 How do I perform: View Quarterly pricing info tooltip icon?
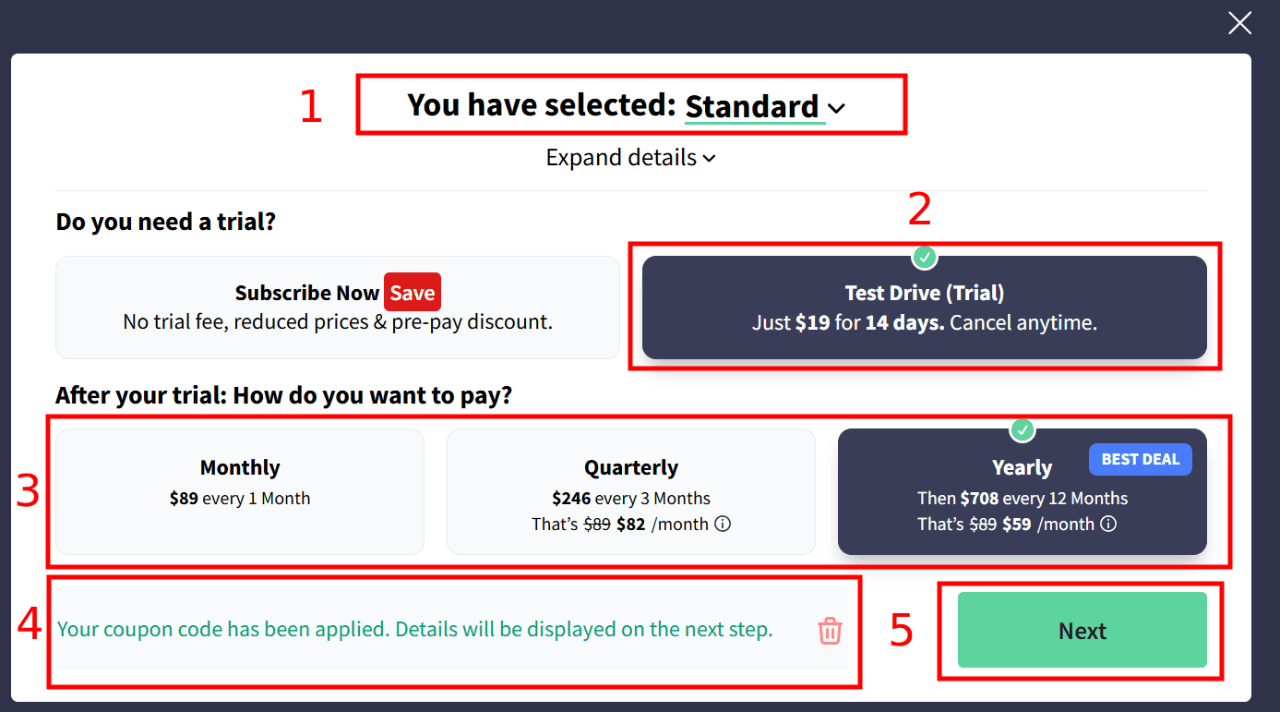(723, 523)
